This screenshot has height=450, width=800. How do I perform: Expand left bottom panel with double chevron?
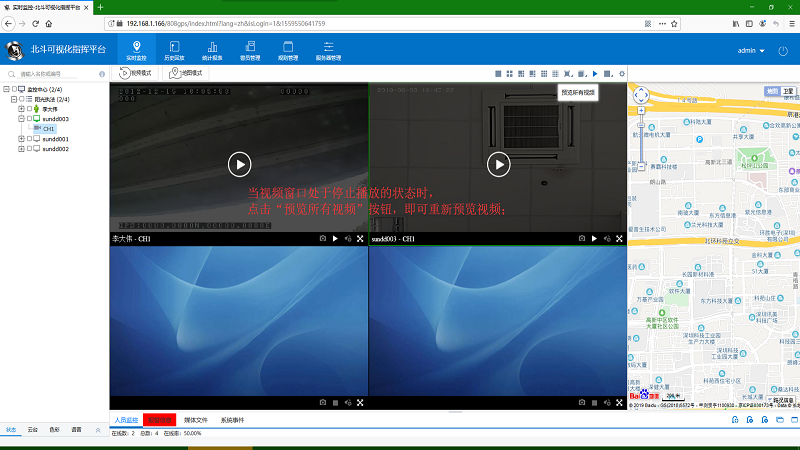[x=98, y=430]
